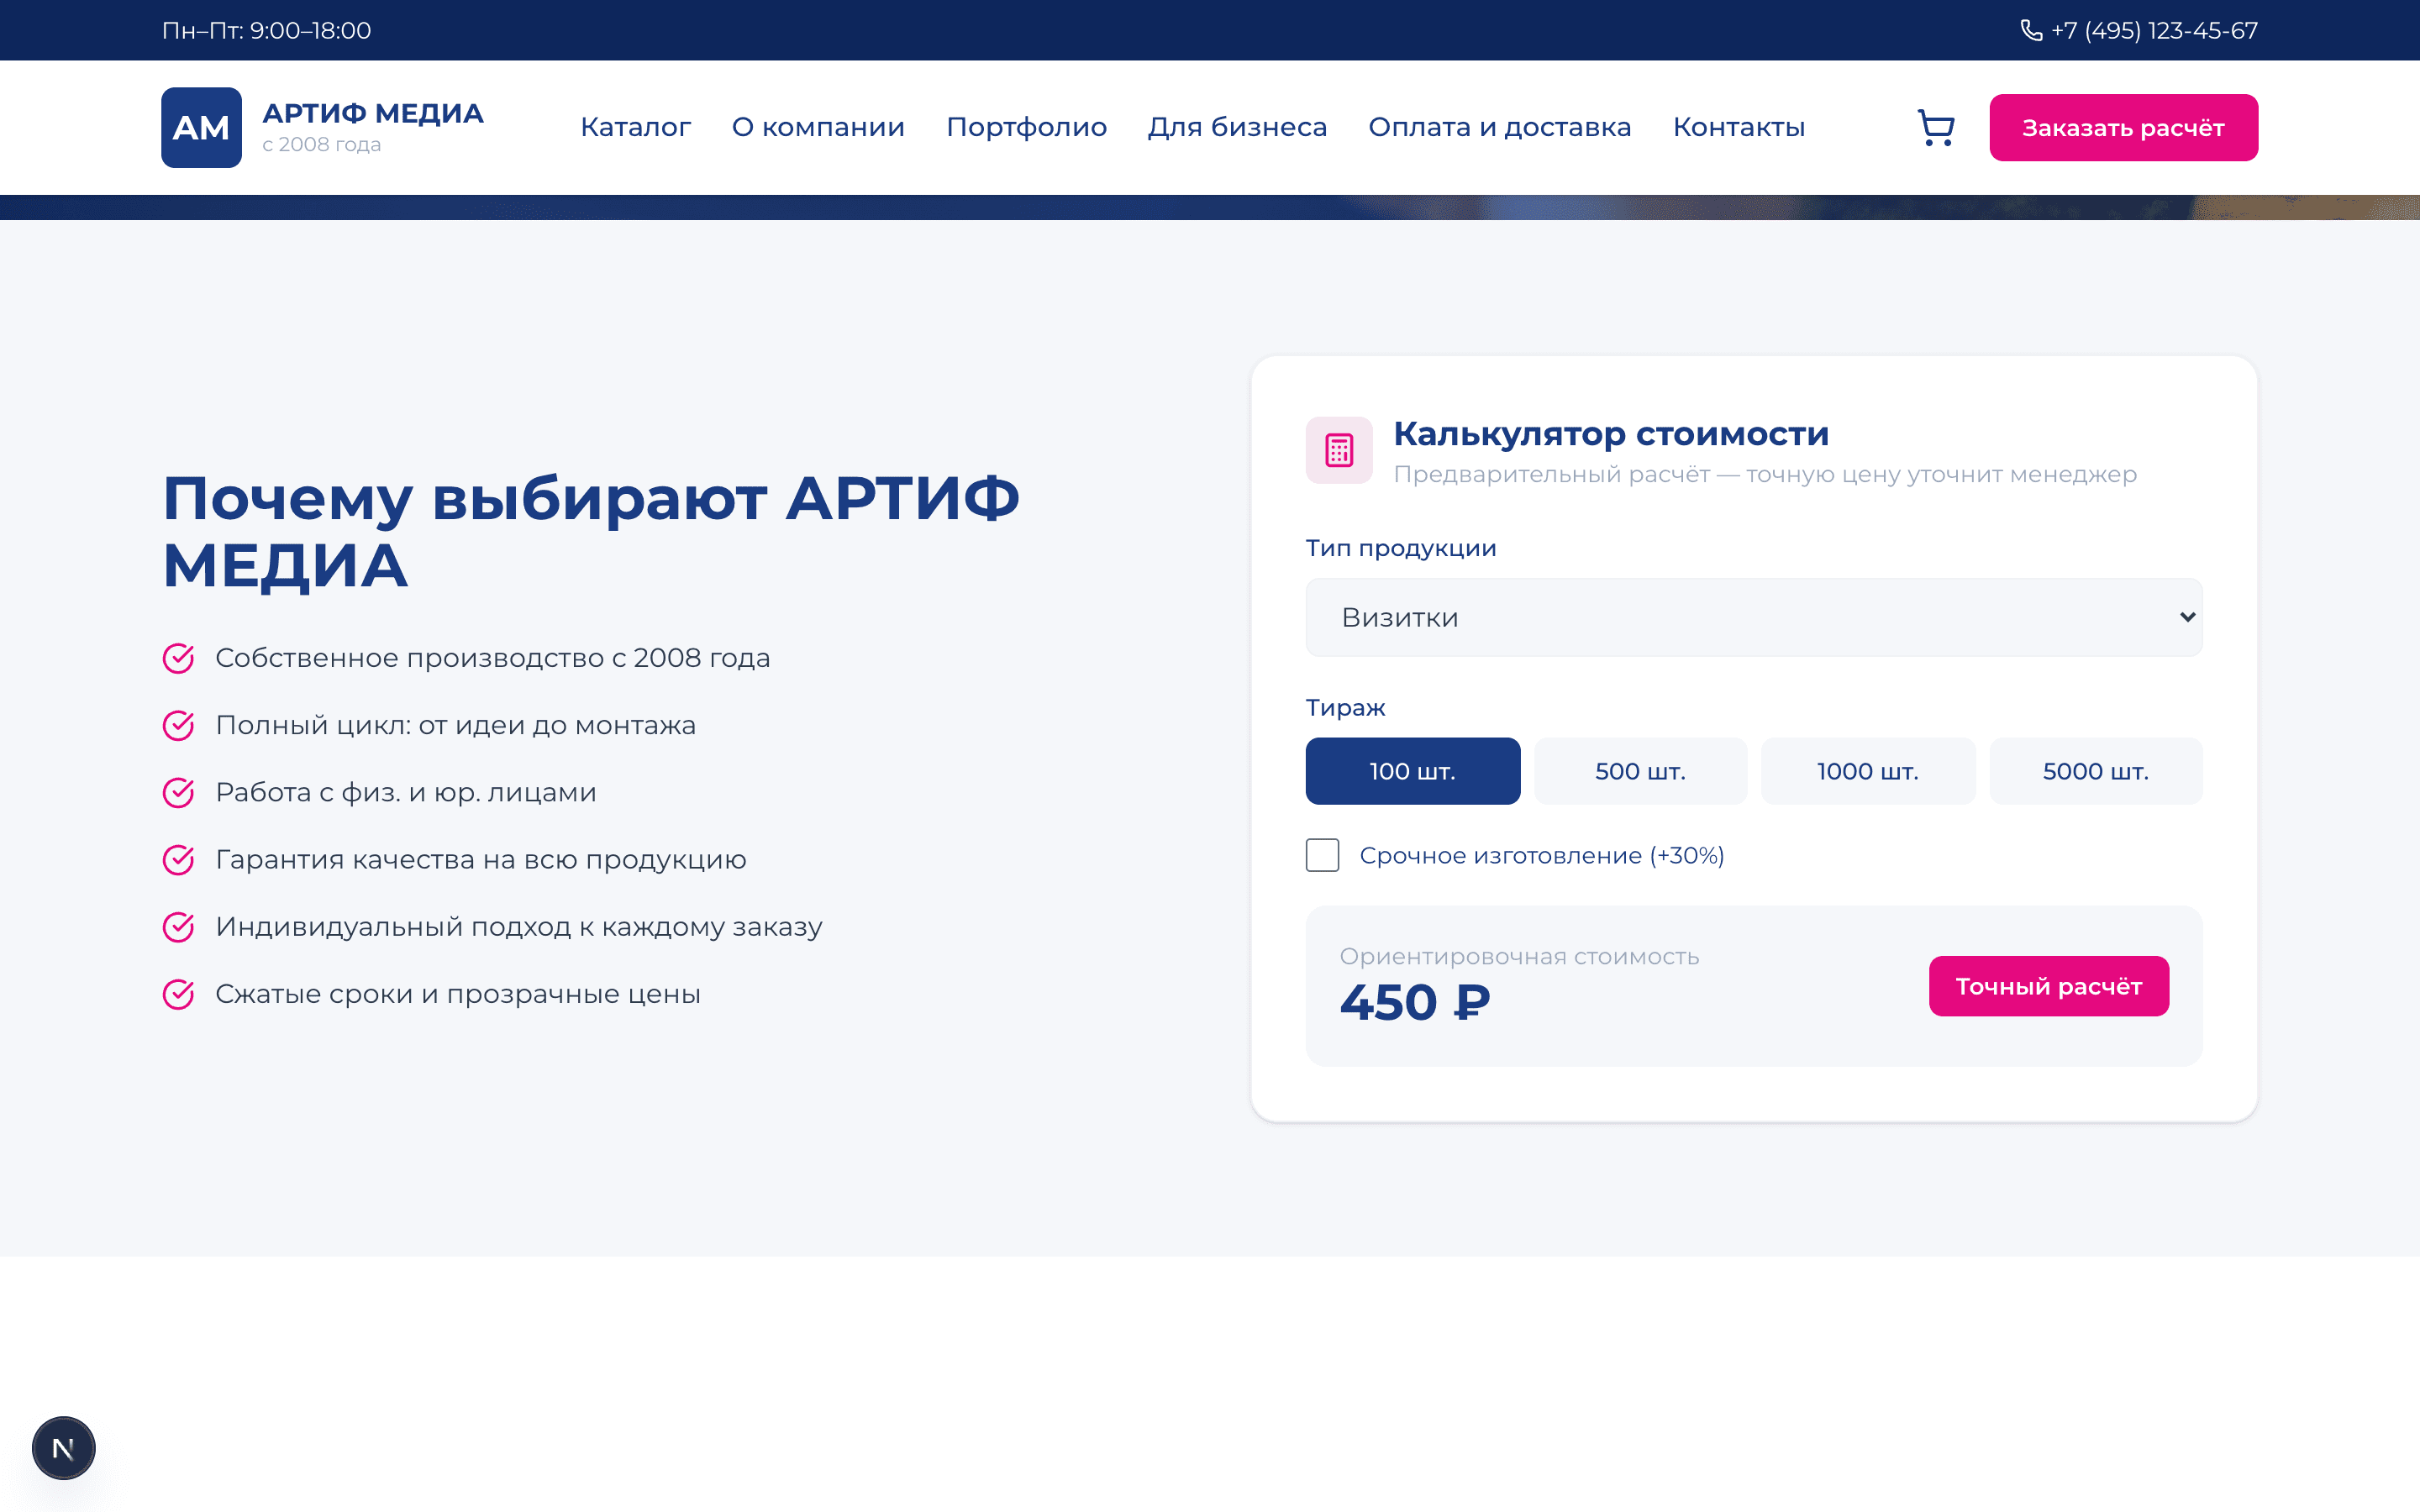2420x1512 pixels.
Task: Choose the 1000 шт. print run
Action: point(1868,771)
